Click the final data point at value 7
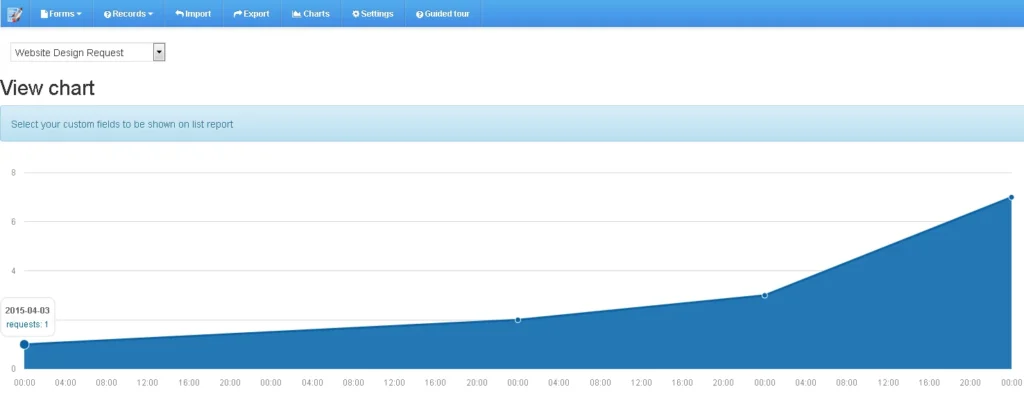The image size is (1024, 414). [1011, 197]
